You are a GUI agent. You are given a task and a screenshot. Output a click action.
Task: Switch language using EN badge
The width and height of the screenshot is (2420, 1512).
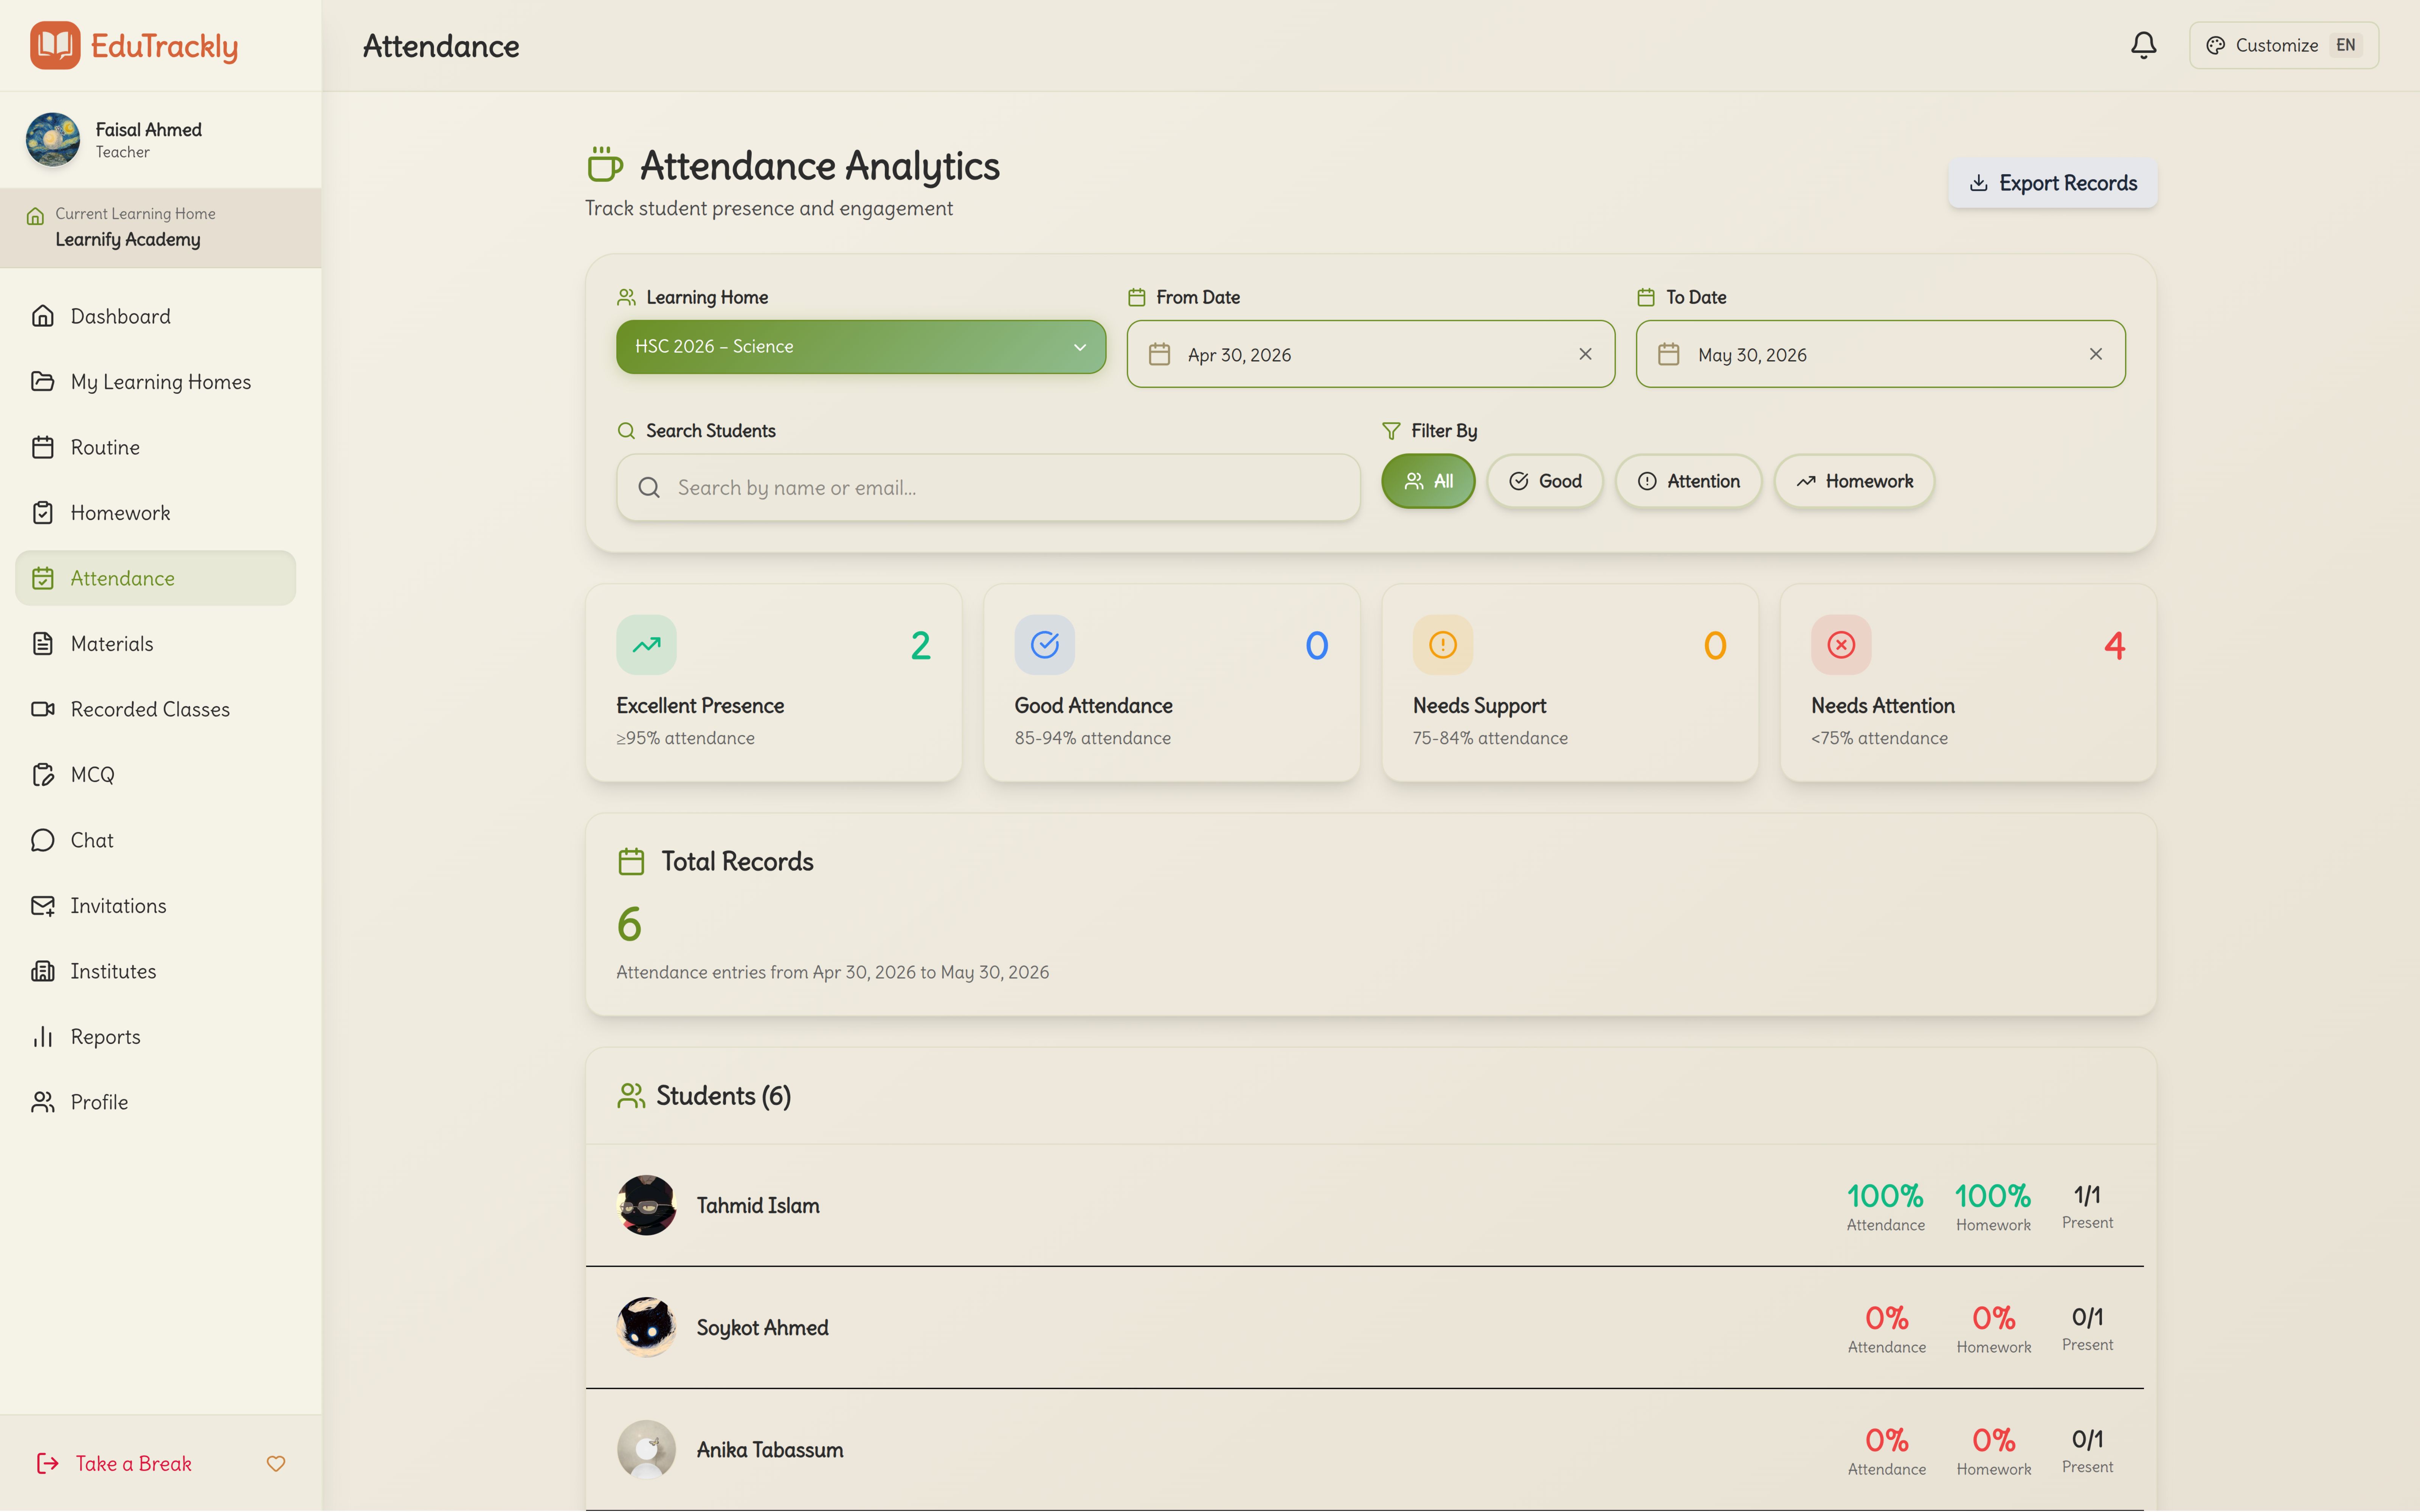2345,45
